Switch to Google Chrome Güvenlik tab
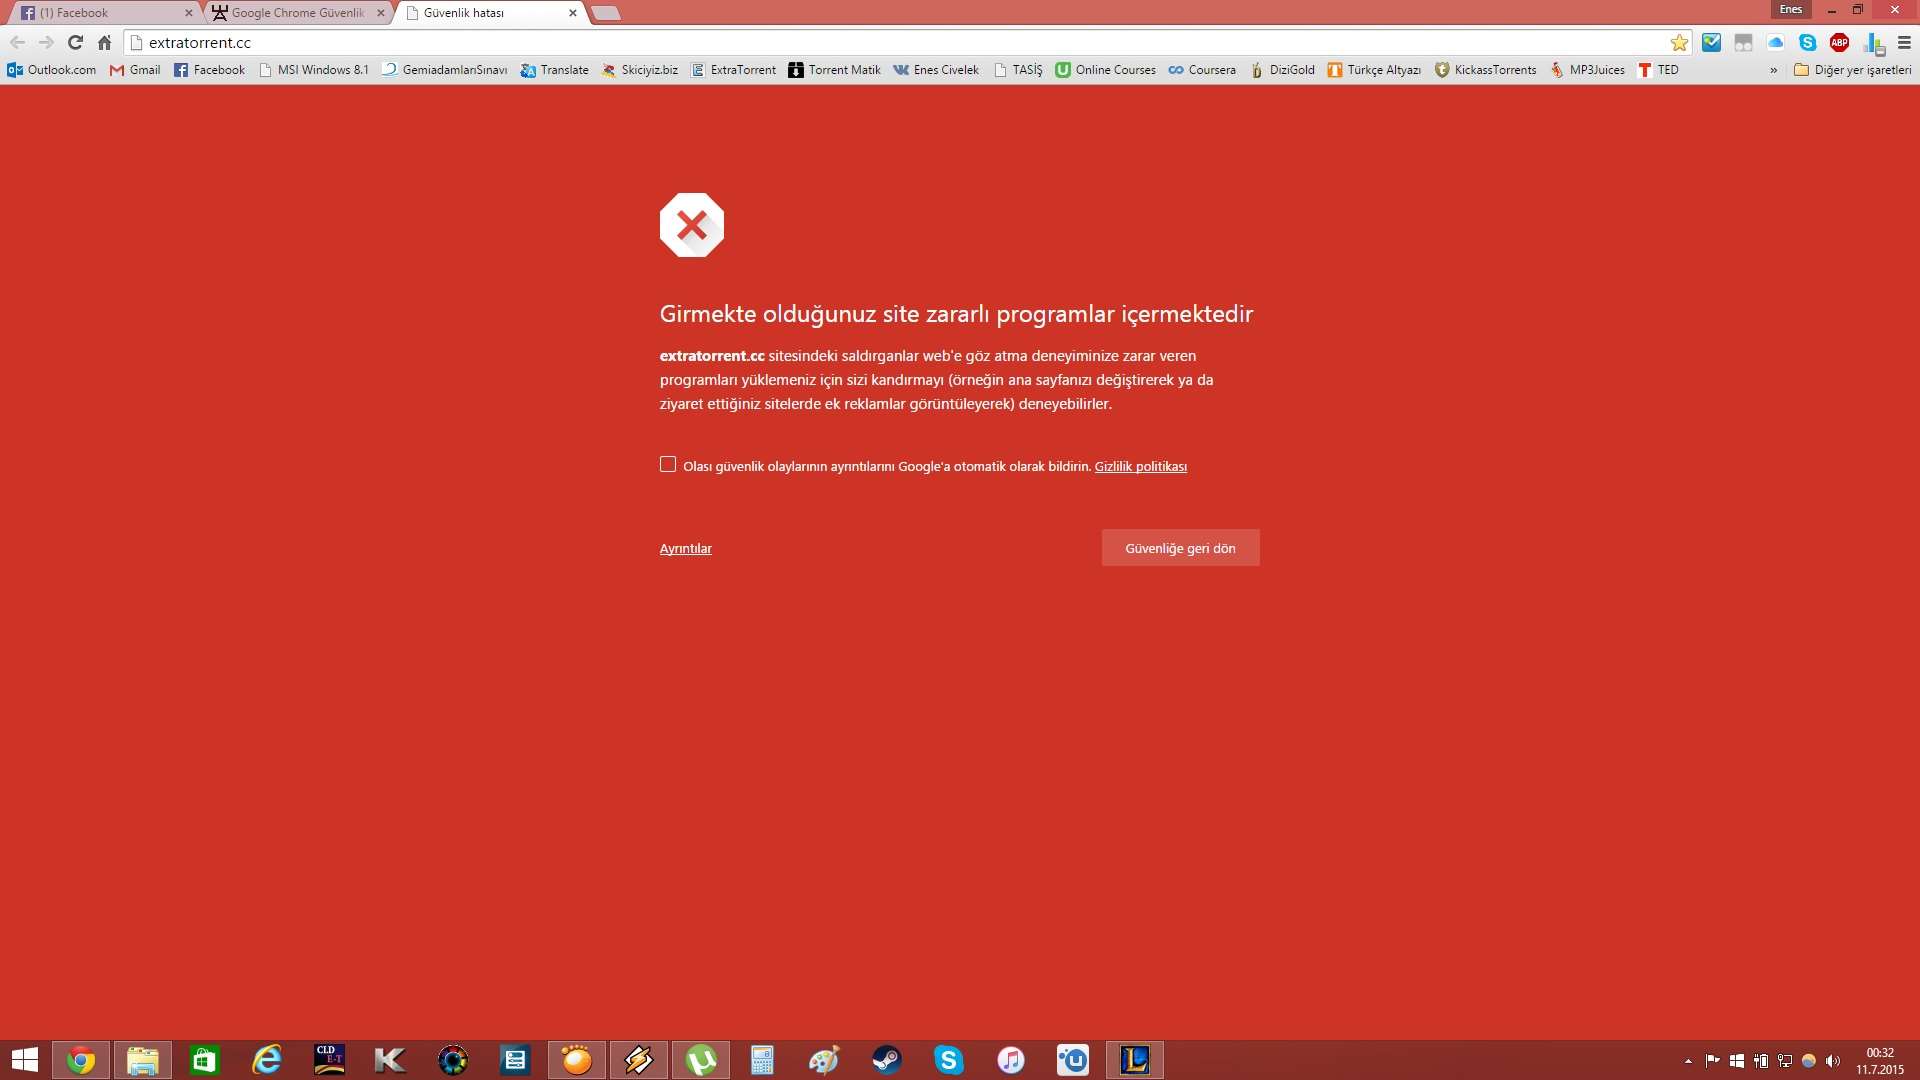This screenshot has height=1080, width=1920. coord(296,13)
